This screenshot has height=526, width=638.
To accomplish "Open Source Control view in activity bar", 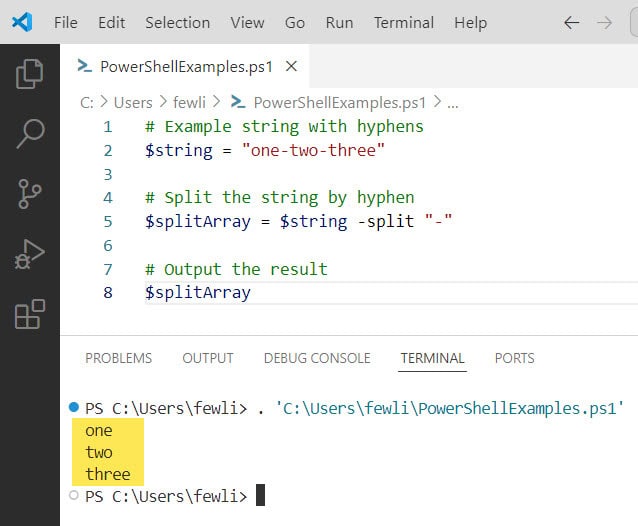I will pos(29,194).
